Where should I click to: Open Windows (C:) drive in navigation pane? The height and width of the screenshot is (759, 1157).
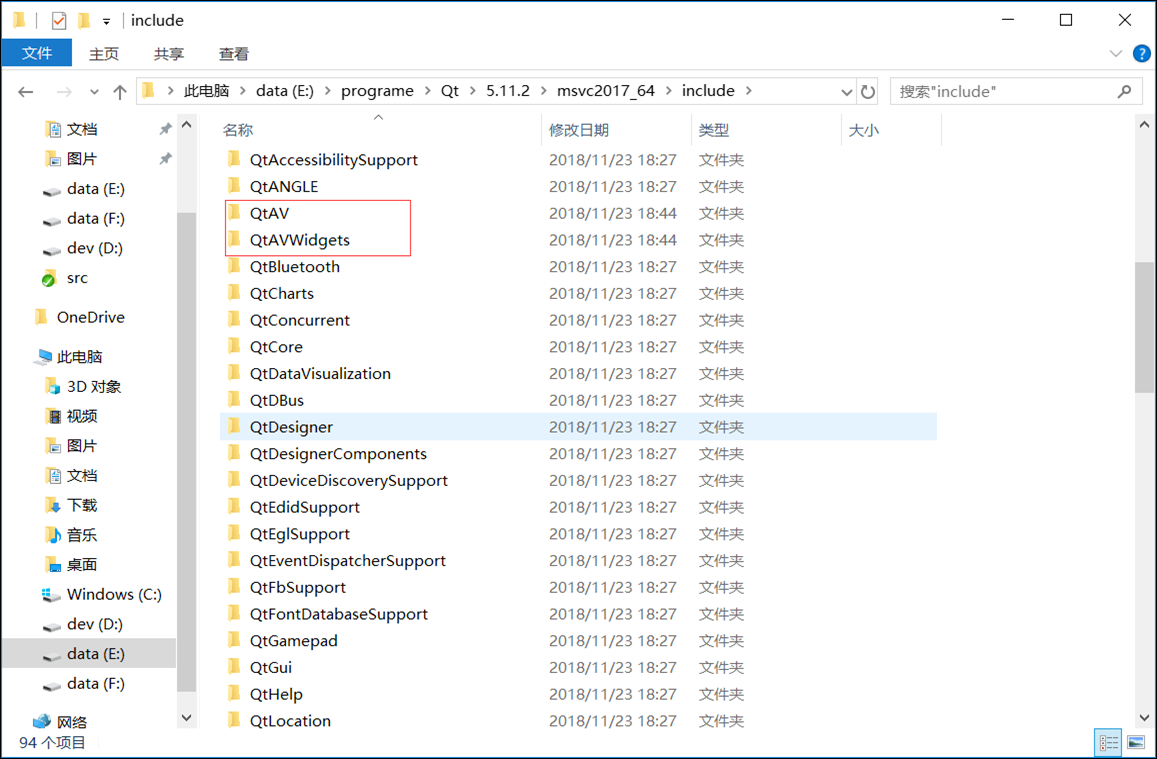[114, 595]
